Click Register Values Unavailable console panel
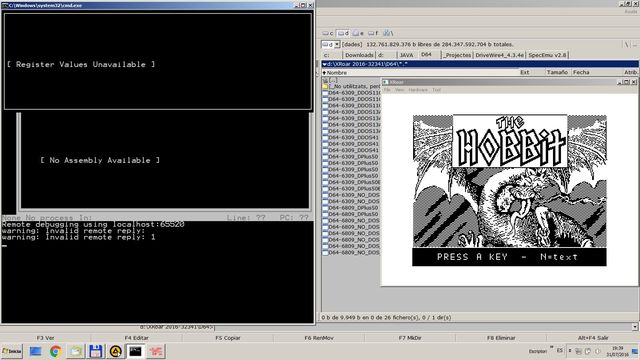Viewport: 640px width, 360px height. [158, 61]
